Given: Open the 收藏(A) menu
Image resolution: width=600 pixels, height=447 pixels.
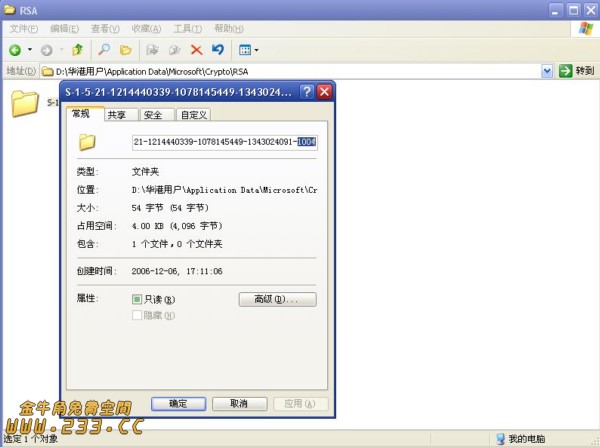Looking at the screenshot, I should click(146, 29).
